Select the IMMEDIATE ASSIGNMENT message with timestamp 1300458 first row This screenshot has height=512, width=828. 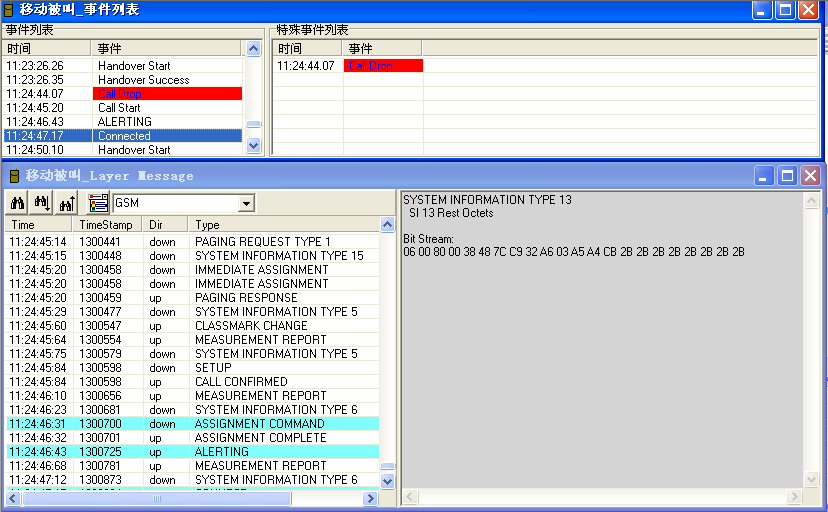pos(193,270)
